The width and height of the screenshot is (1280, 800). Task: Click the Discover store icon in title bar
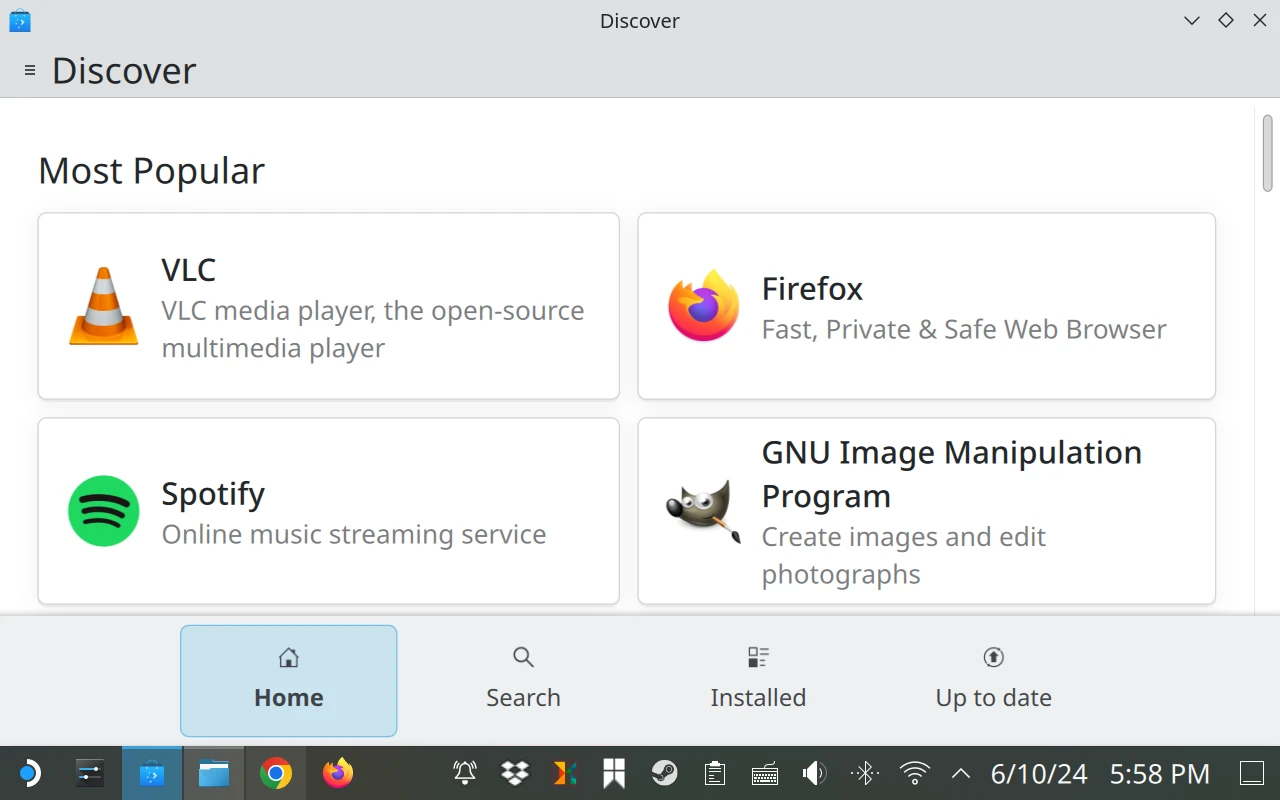tap(20, 20)
